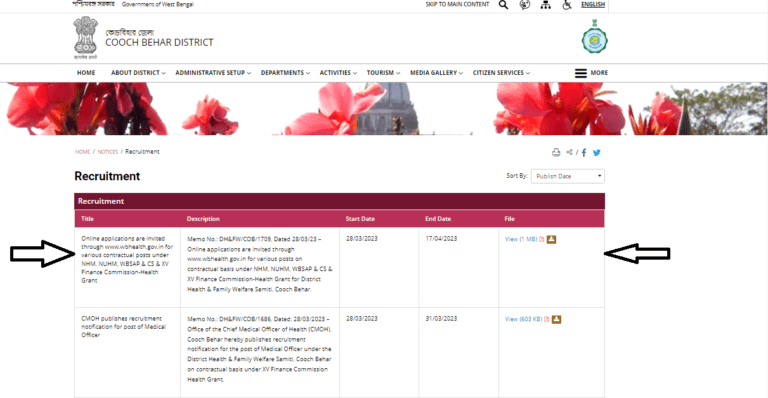Expand the Media Gallery menu
Image resolution: width=768 pixels, height=398 pixels.
click(436, 73)
